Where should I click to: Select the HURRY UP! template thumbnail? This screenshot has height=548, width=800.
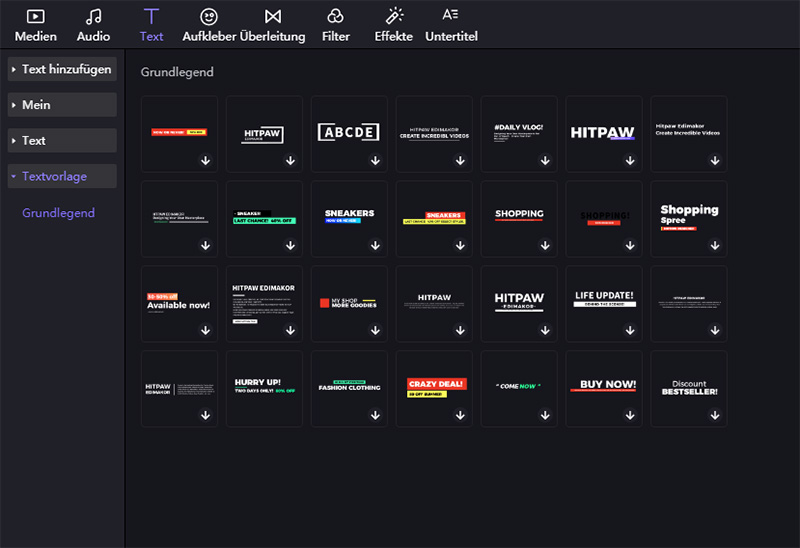point(264,388)
